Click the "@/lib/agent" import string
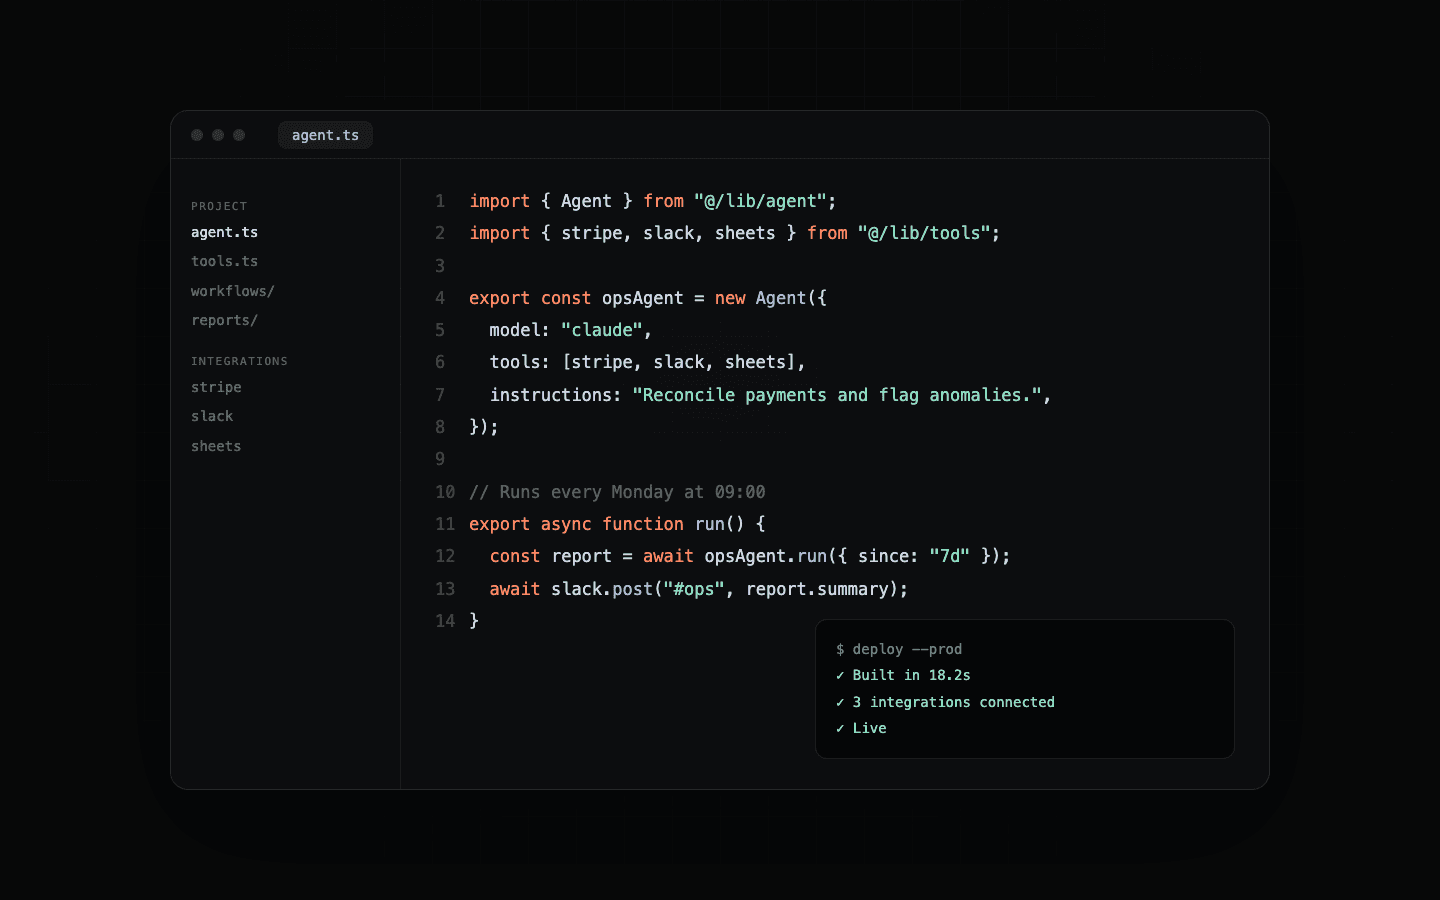 (760, 201)
